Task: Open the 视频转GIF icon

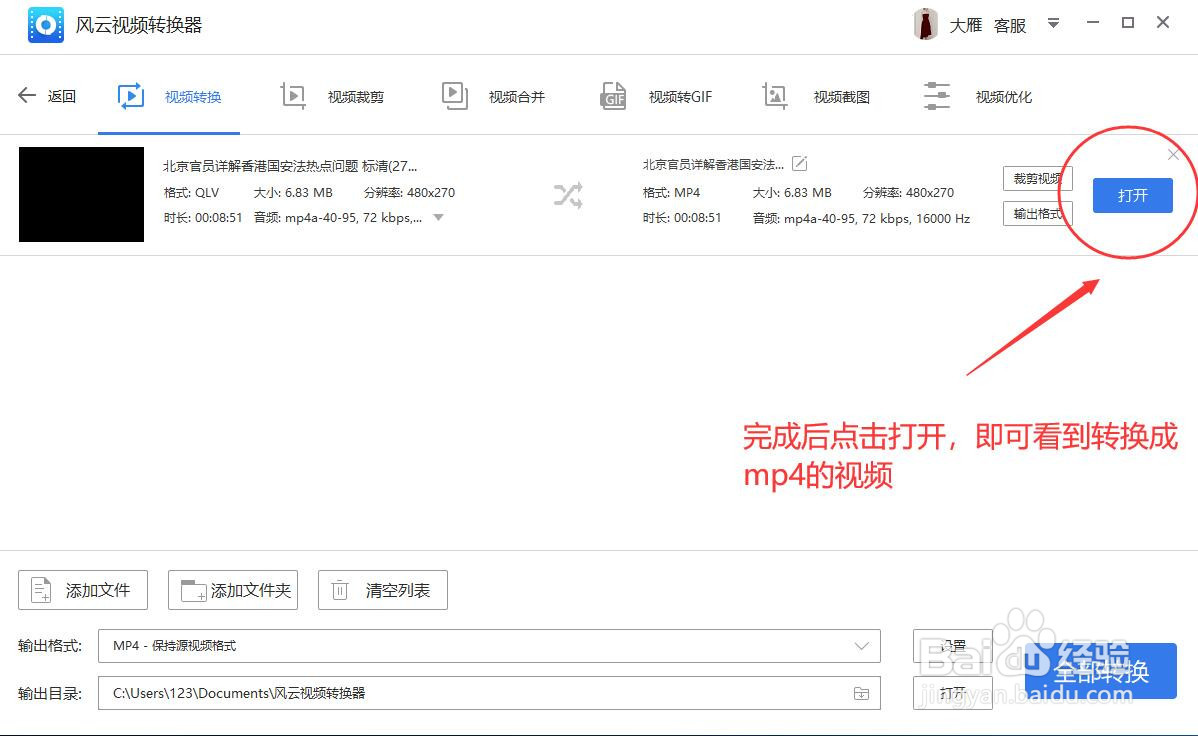Action: coord(614,96)
